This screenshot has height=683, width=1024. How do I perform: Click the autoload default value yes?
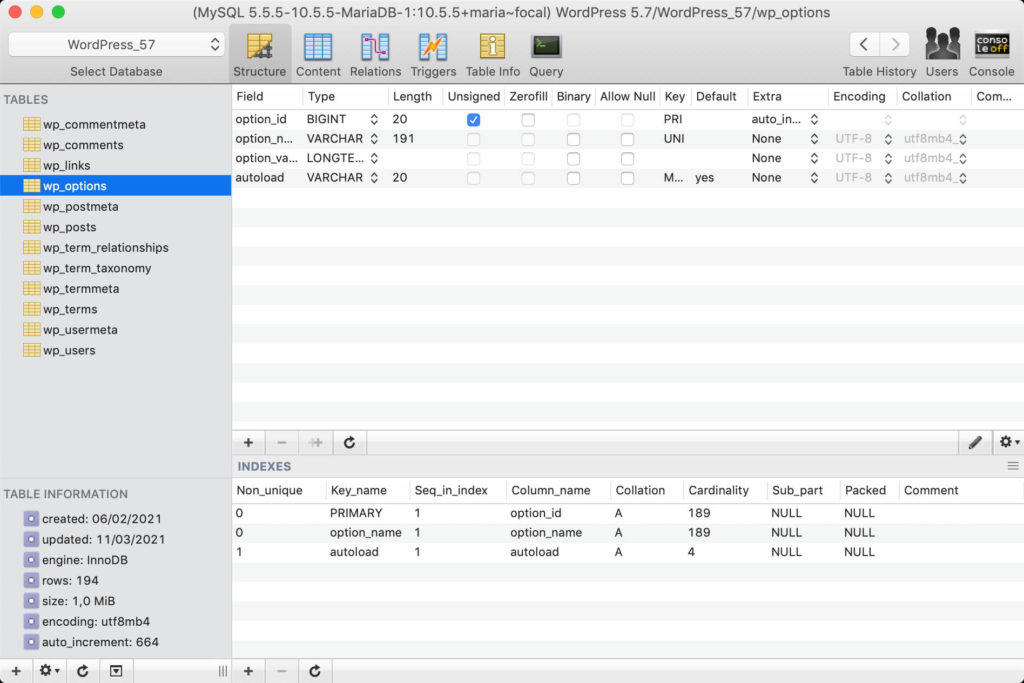coord(704,178)
